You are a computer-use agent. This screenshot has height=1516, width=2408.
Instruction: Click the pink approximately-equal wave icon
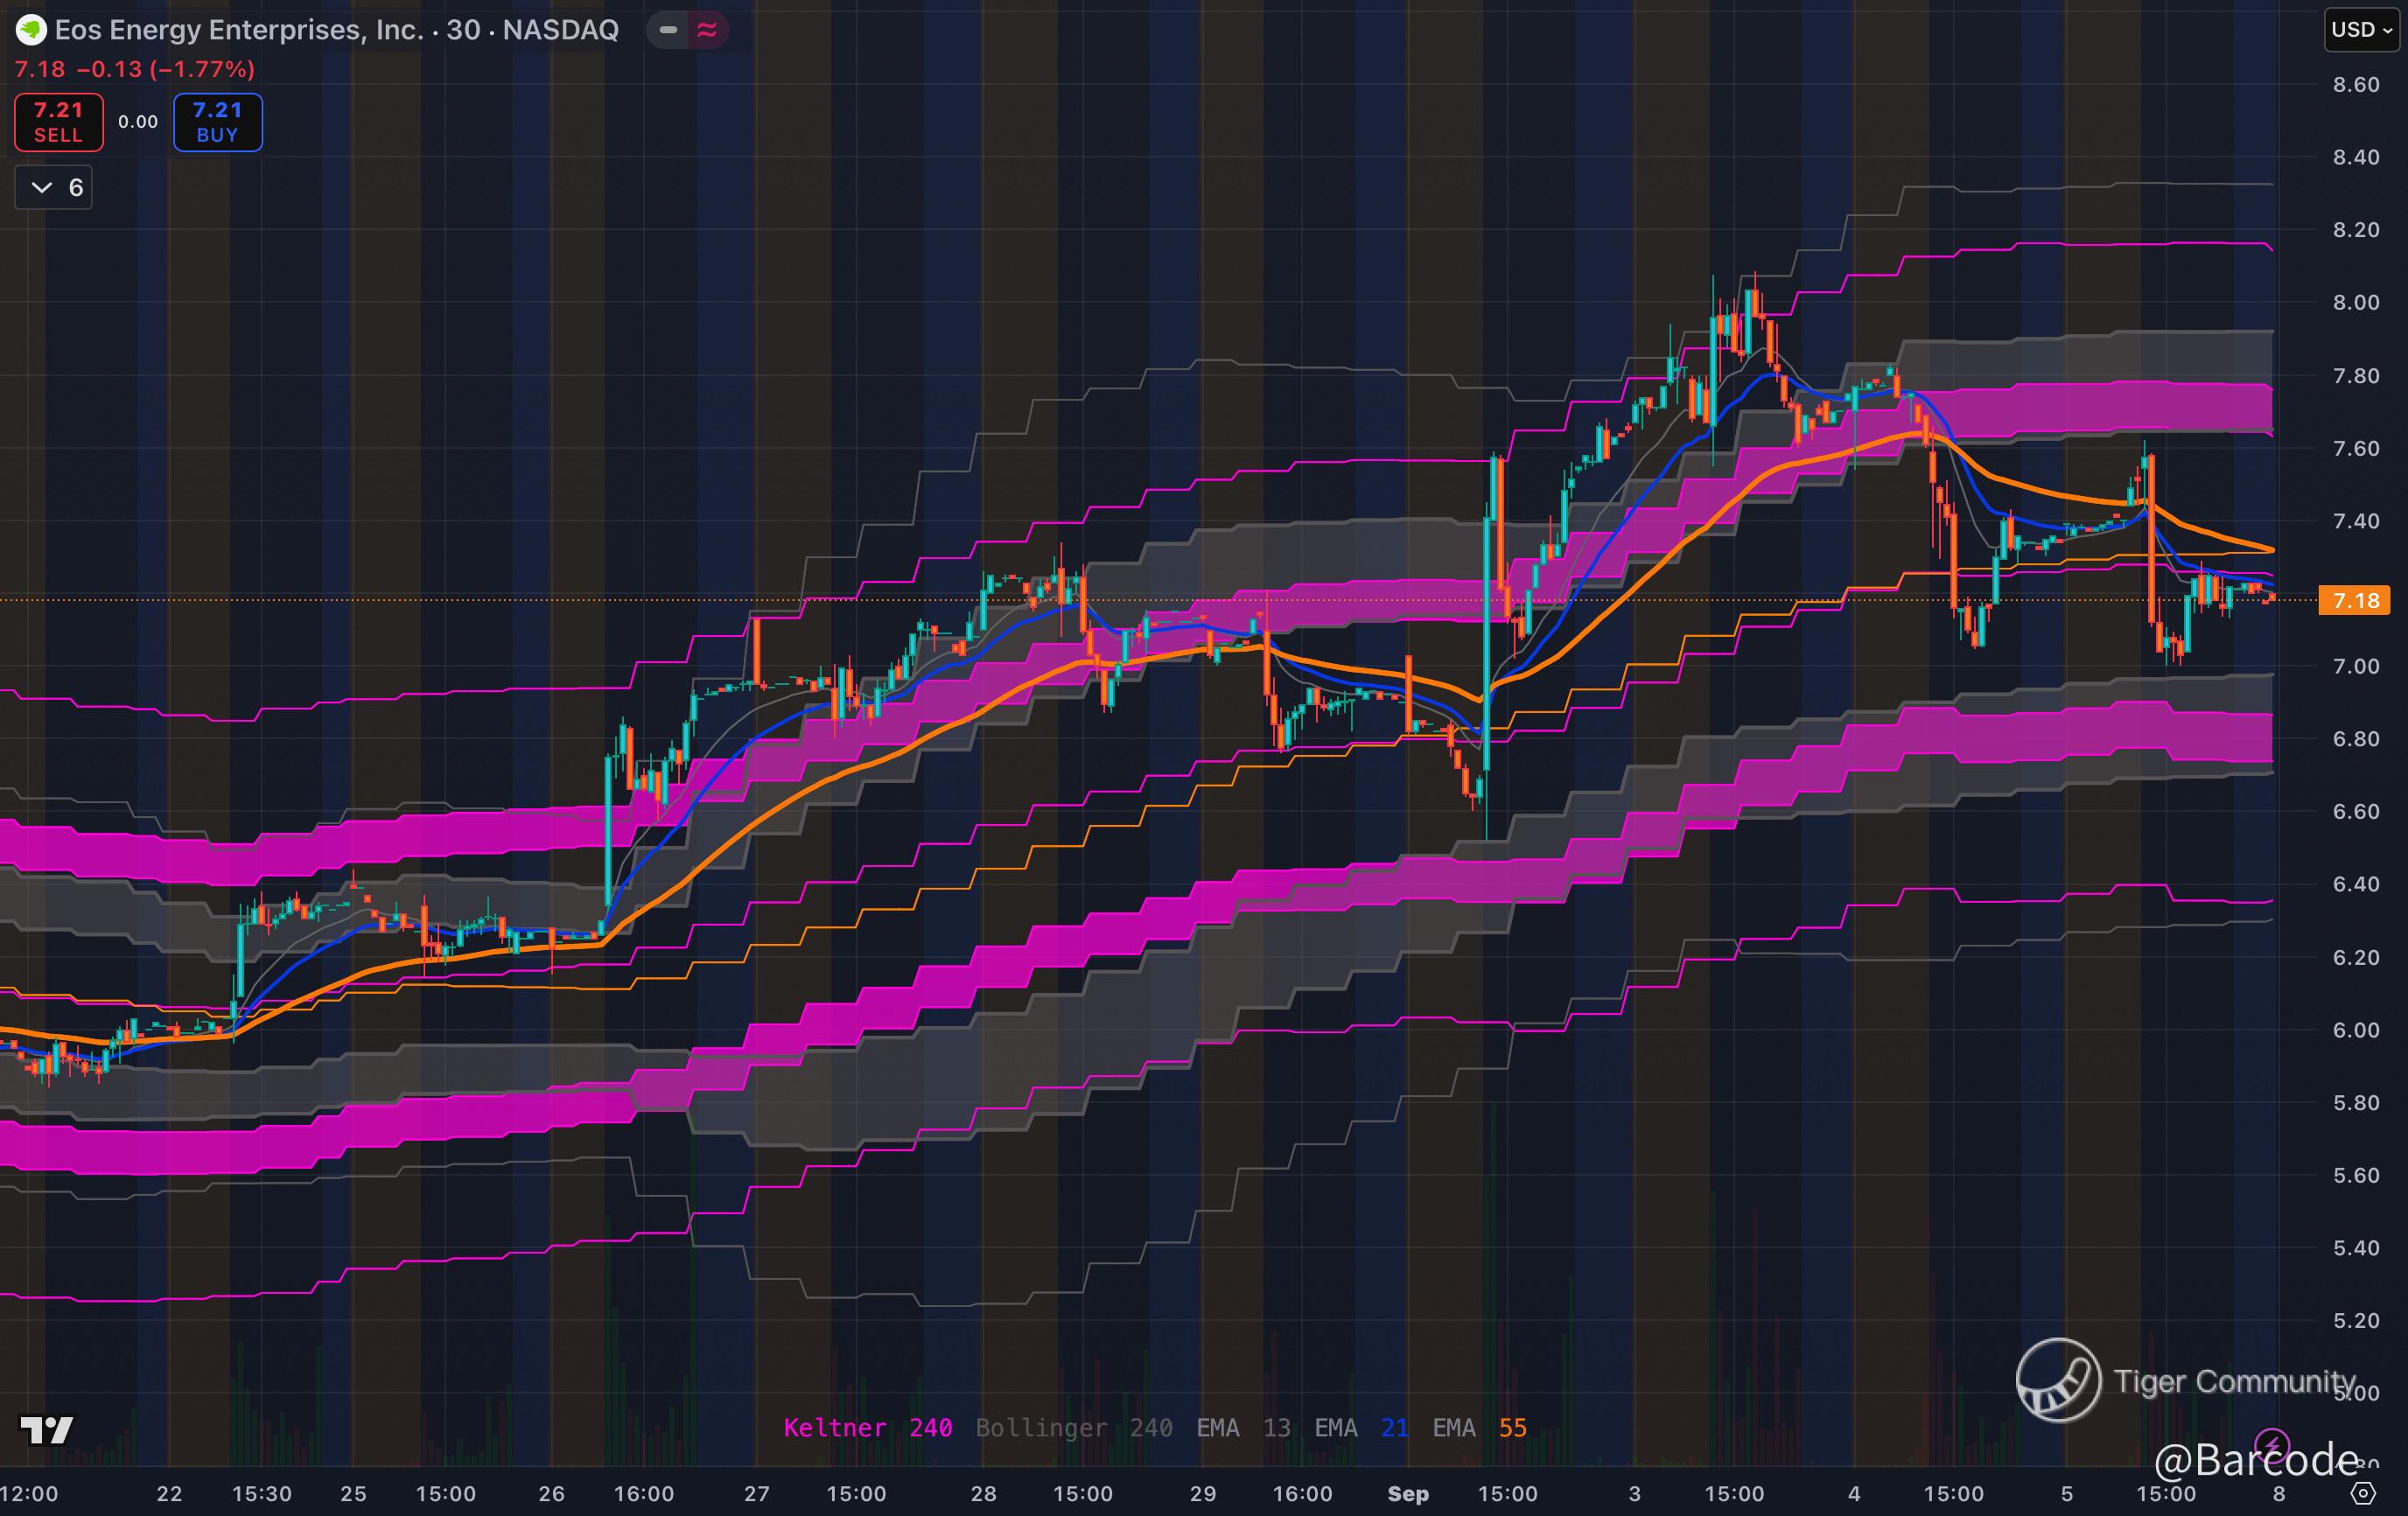coord(707,30)
